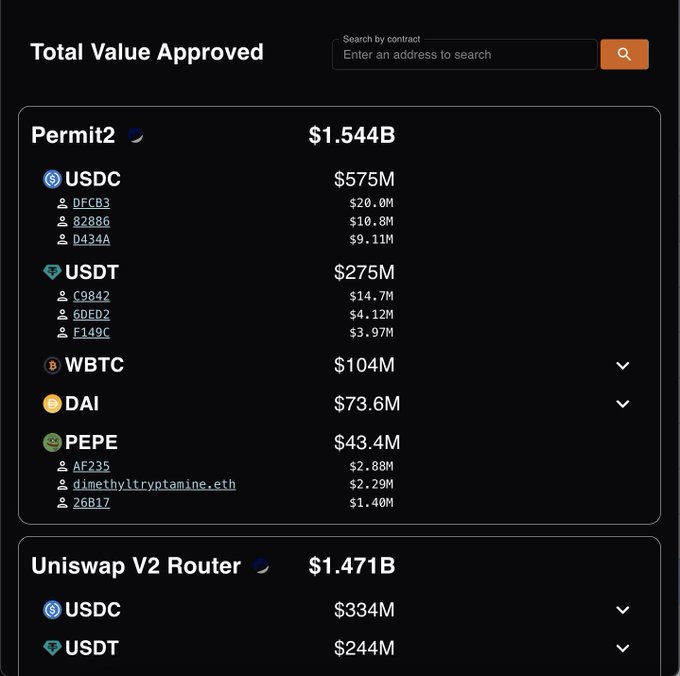This screenshot has height=676, width=680.
Task: Expand the DAI row chevron
Action: 622,404
